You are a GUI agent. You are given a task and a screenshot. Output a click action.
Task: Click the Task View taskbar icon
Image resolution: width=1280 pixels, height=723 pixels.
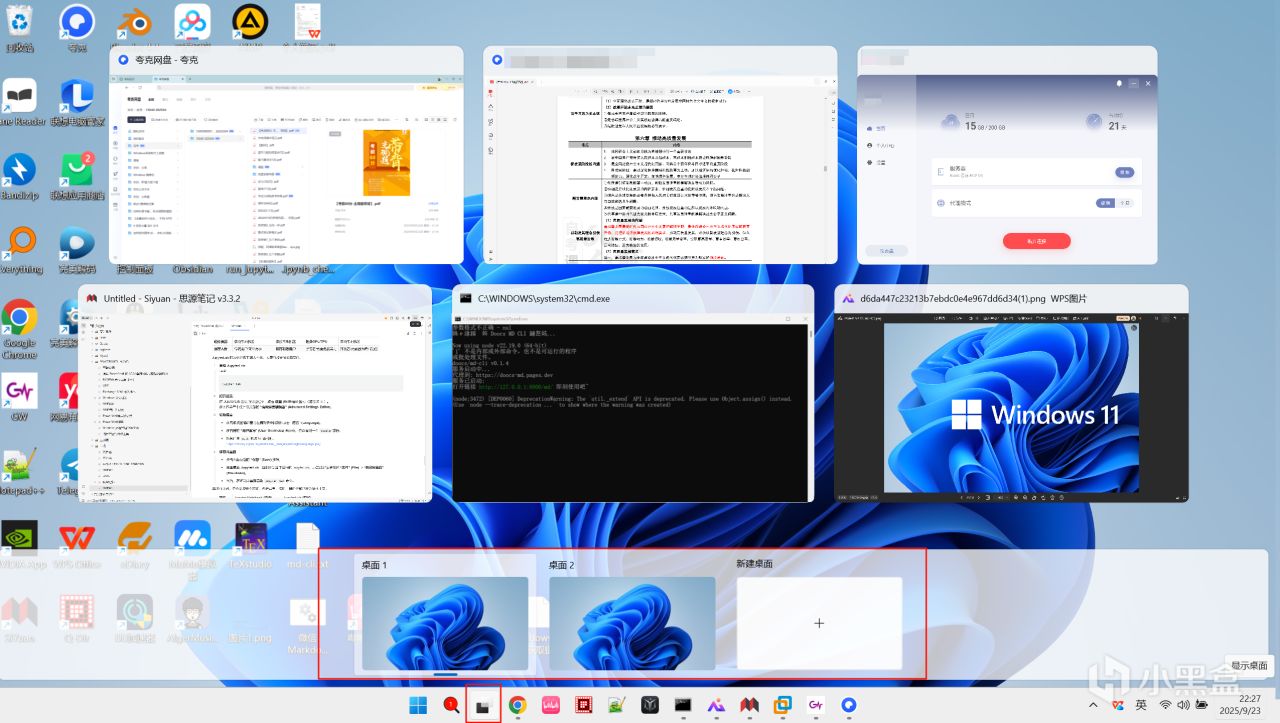click(484, 705)
